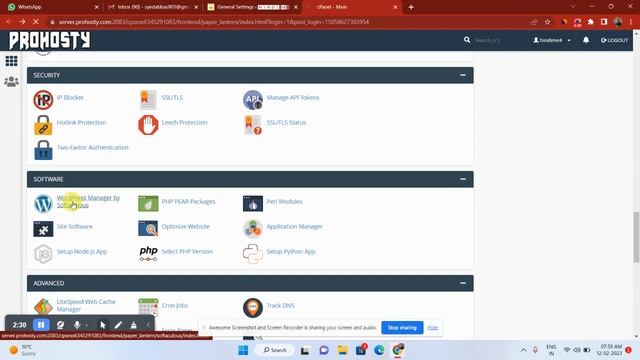Viewport: 640px width, 360px height.
Task: Open the SSL/TLS certificate icon
Action: coord(148,100)
